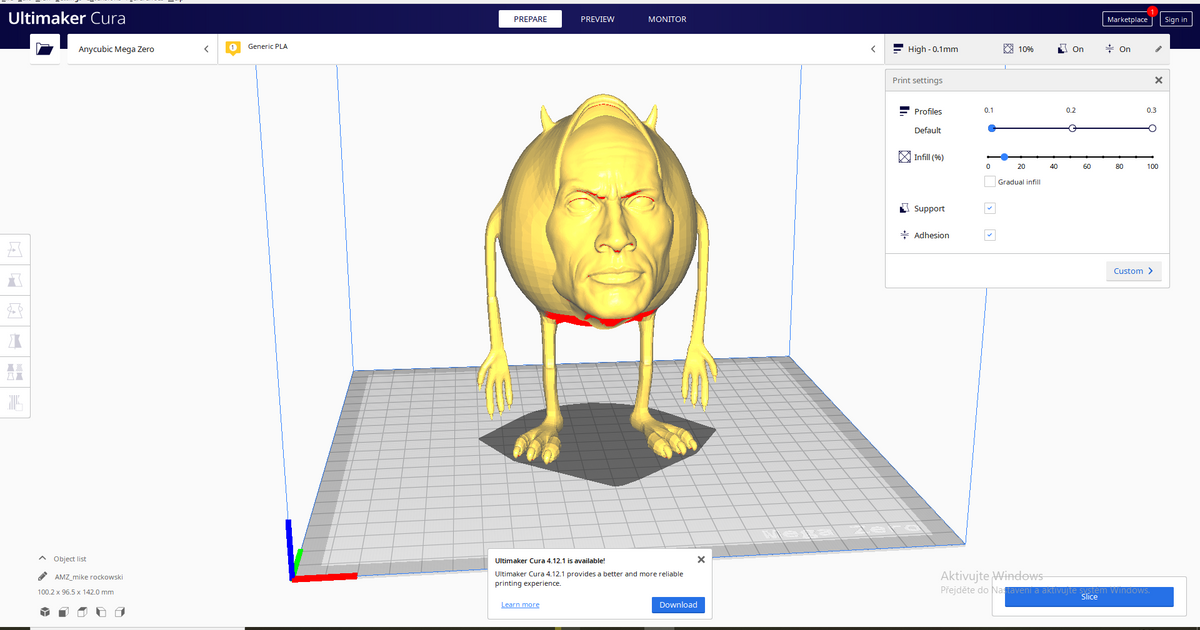The image size is (1200, 630).
Task: Click the blue Slice button
Action: 1089,597
